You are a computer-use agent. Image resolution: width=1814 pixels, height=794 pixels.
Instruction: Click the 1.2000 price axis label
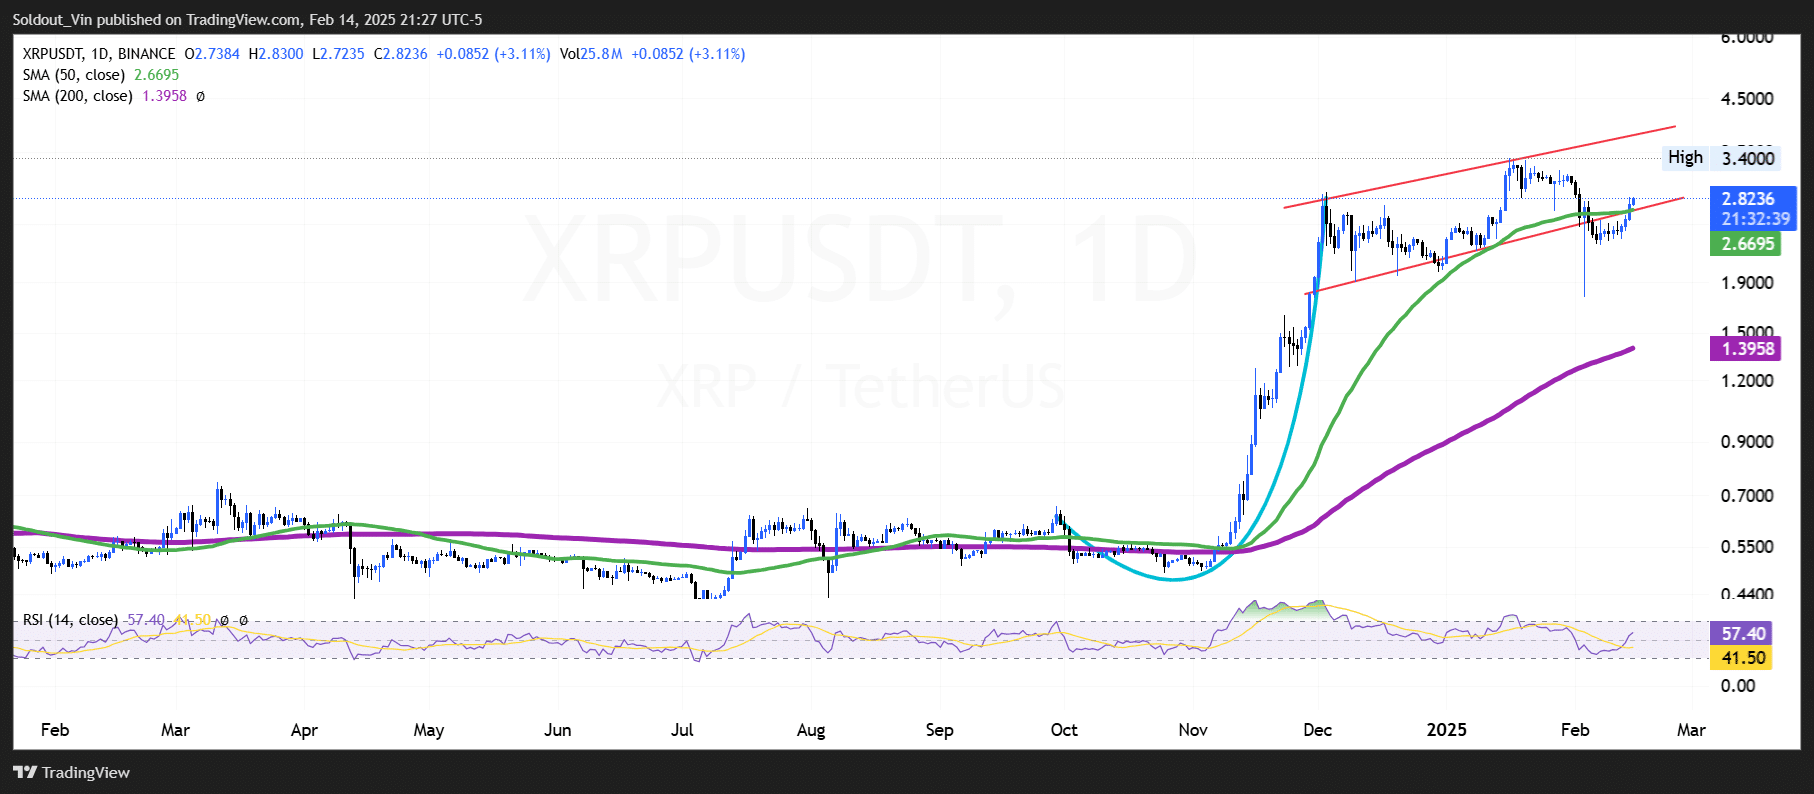click(x=1747, y=381)
